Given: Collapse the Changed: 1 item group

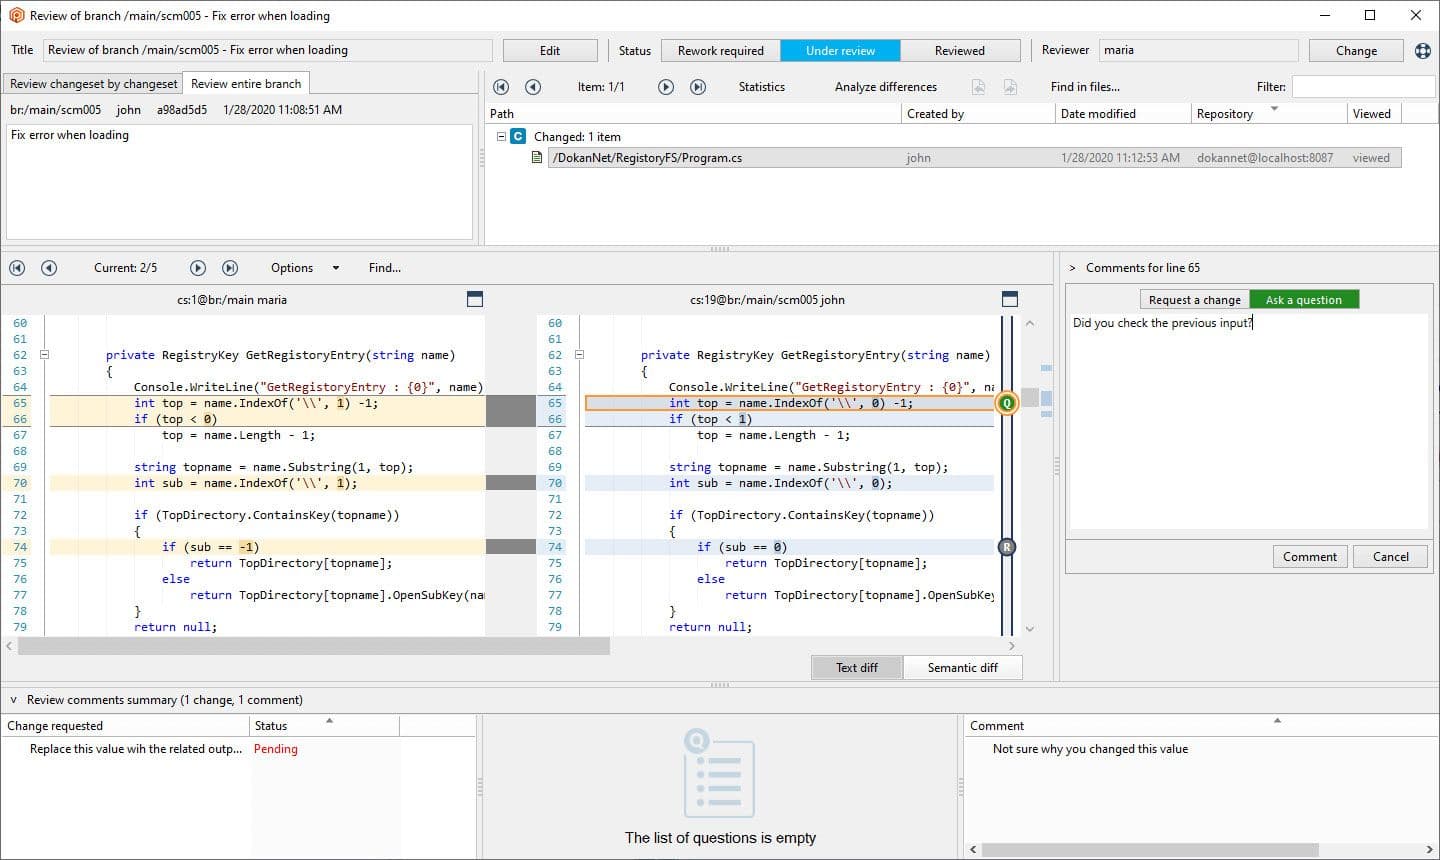Looking at the screenshot, I should click(501, 136).
